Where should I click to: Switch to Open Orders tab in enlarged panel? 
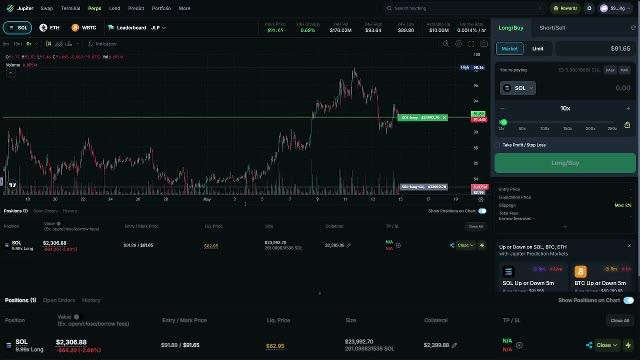point(59,300)
